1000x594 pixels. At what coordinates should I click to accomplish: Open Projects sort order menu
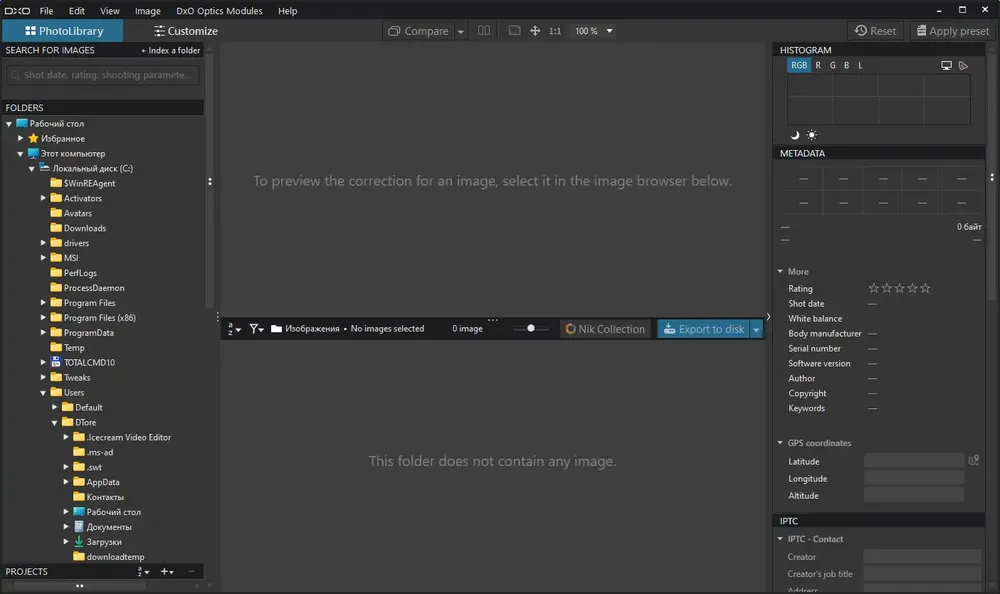(143, 572)
